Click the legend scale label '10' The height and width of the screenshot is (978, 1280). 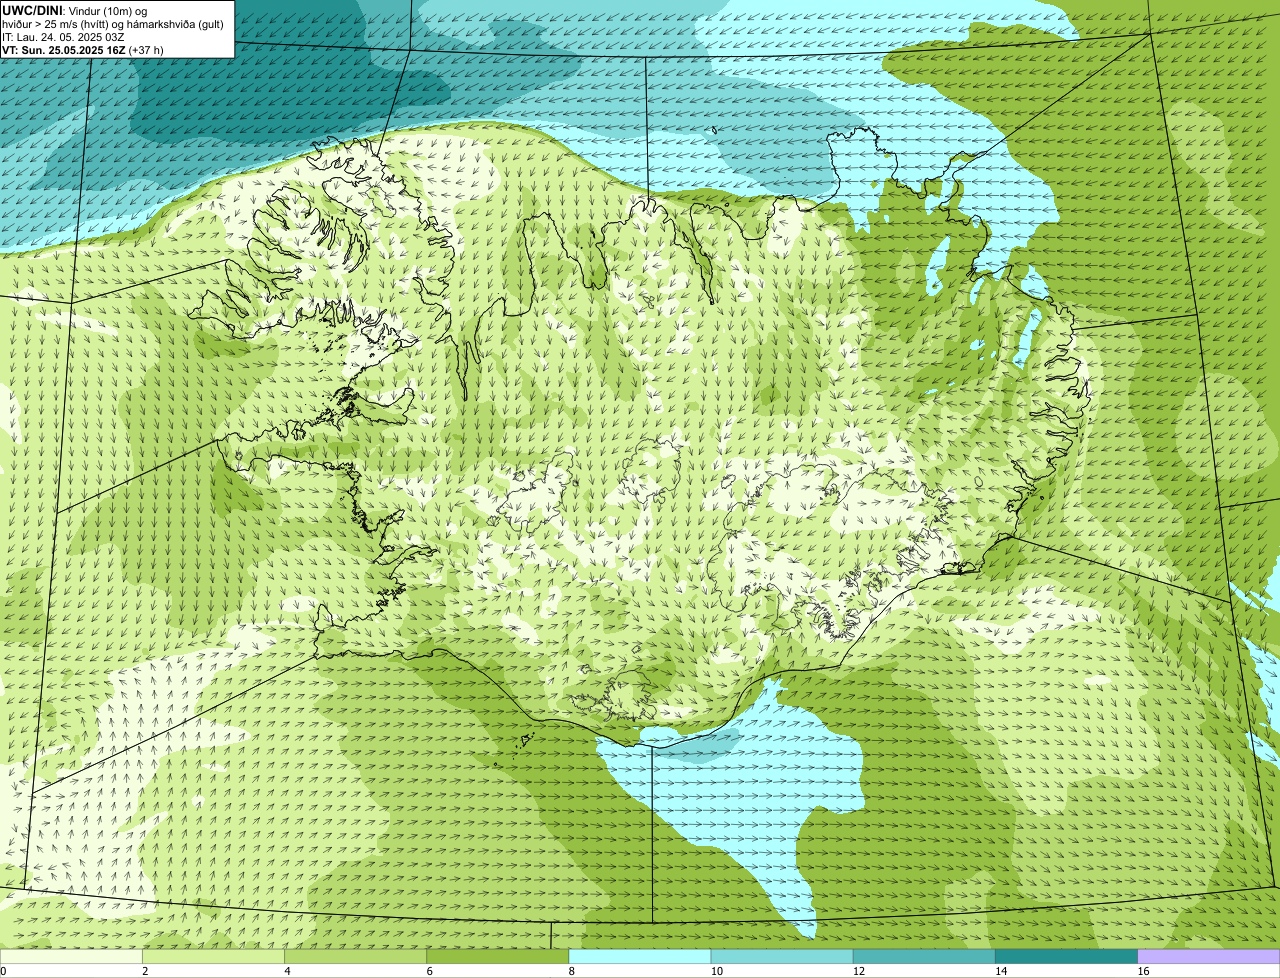716,971
